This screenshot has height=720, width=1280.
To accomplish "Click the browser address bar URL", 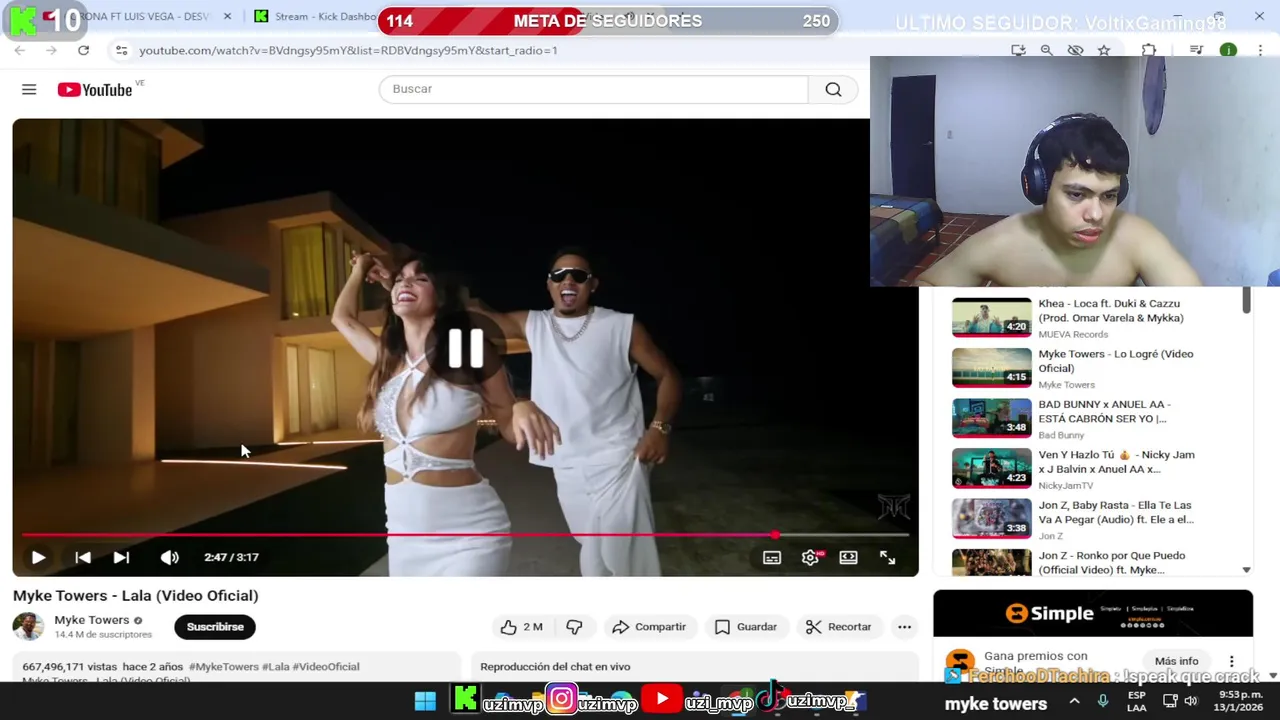I will (348, 50).
